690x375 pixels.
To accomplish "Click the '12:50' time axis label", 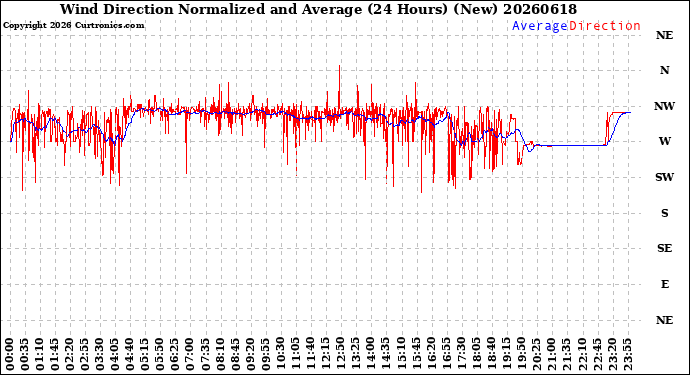I will [341, 355].
